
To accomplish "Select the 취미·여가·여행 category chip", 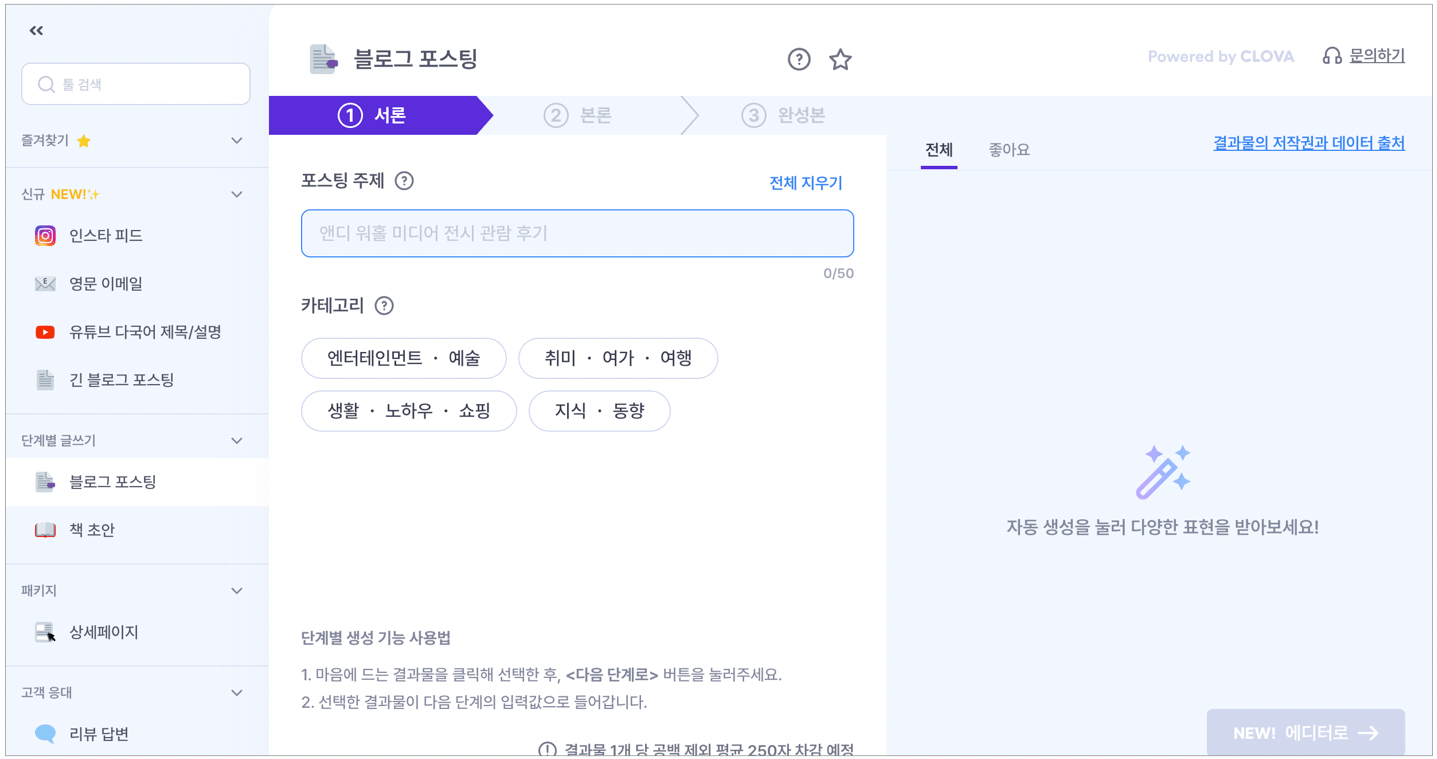I will (617, 358).
